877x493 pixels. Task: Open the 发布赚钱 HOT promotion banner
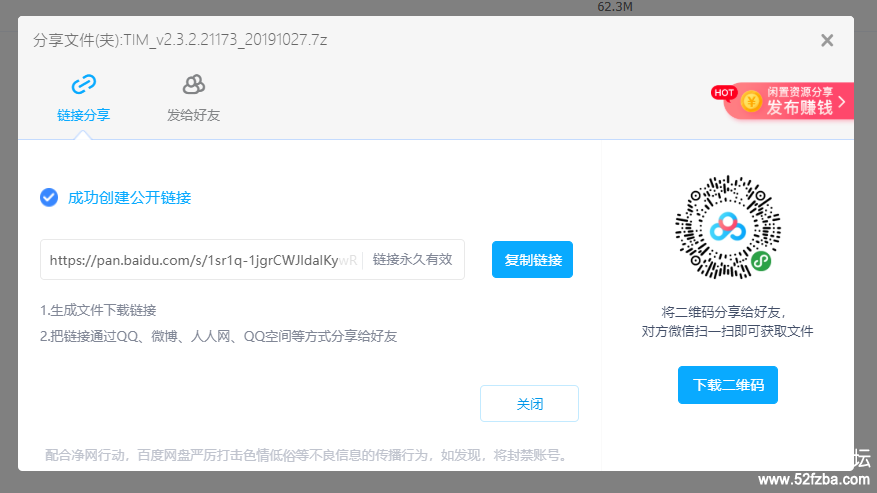pos(789,101)
